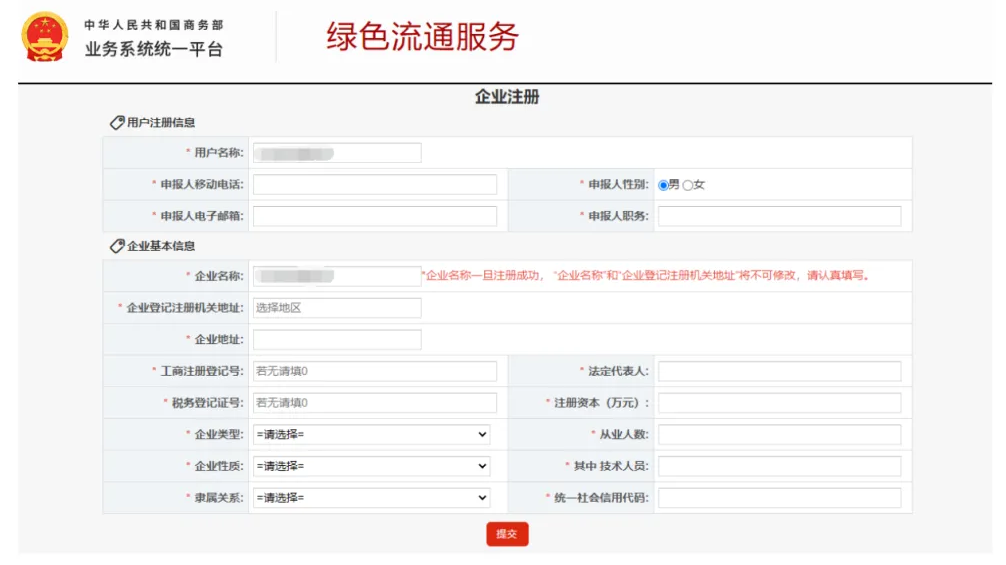Focus the 工商注册登记号 input field
The width and height of the screenshot is (1006, 565).
point(375,371)
